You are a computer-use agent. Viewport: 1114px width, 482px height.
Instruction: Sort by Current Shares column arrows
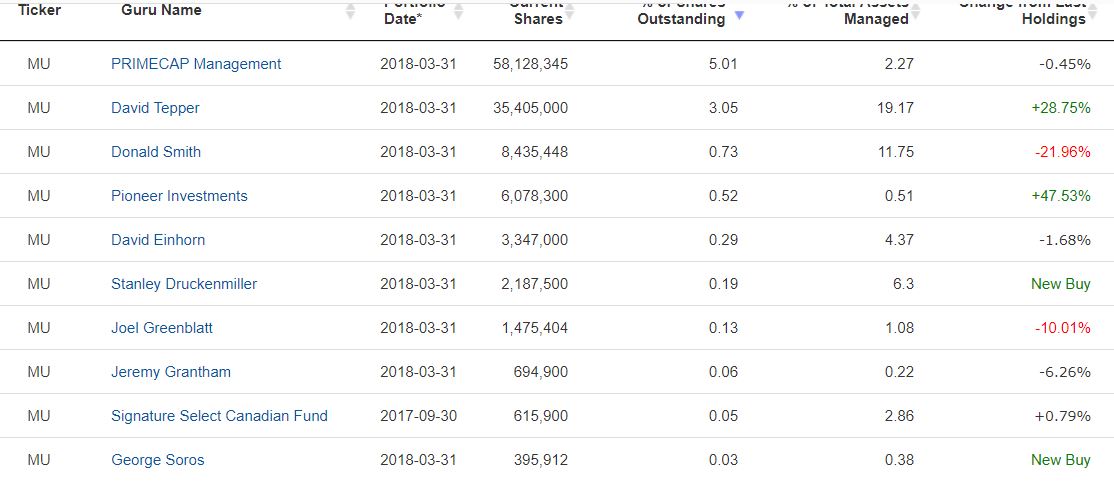pos(569,11)
